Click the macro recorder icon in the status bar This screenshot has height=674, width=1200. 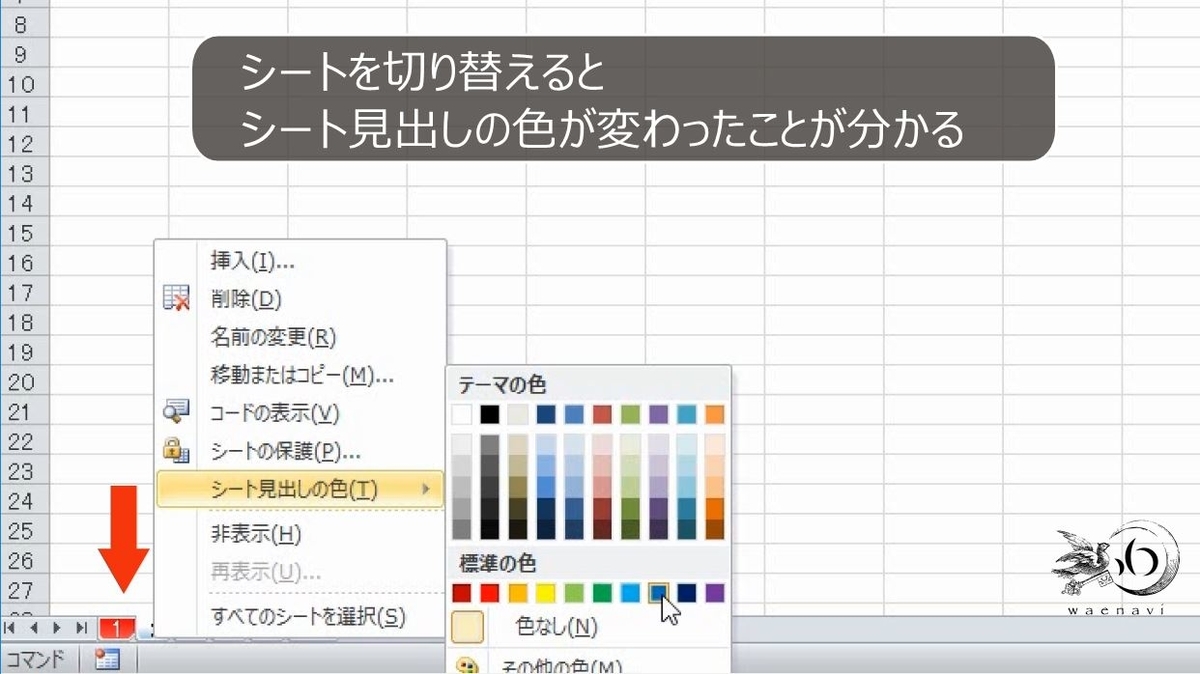[x=109, y=659]
